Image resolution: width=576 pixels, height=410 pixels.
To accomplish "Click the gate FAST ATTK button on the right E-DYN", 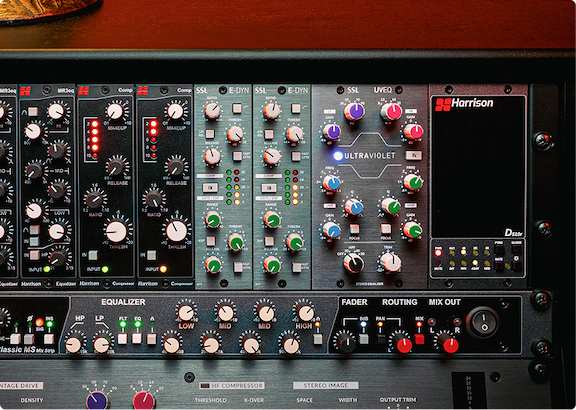I will [x=296, y=267].
